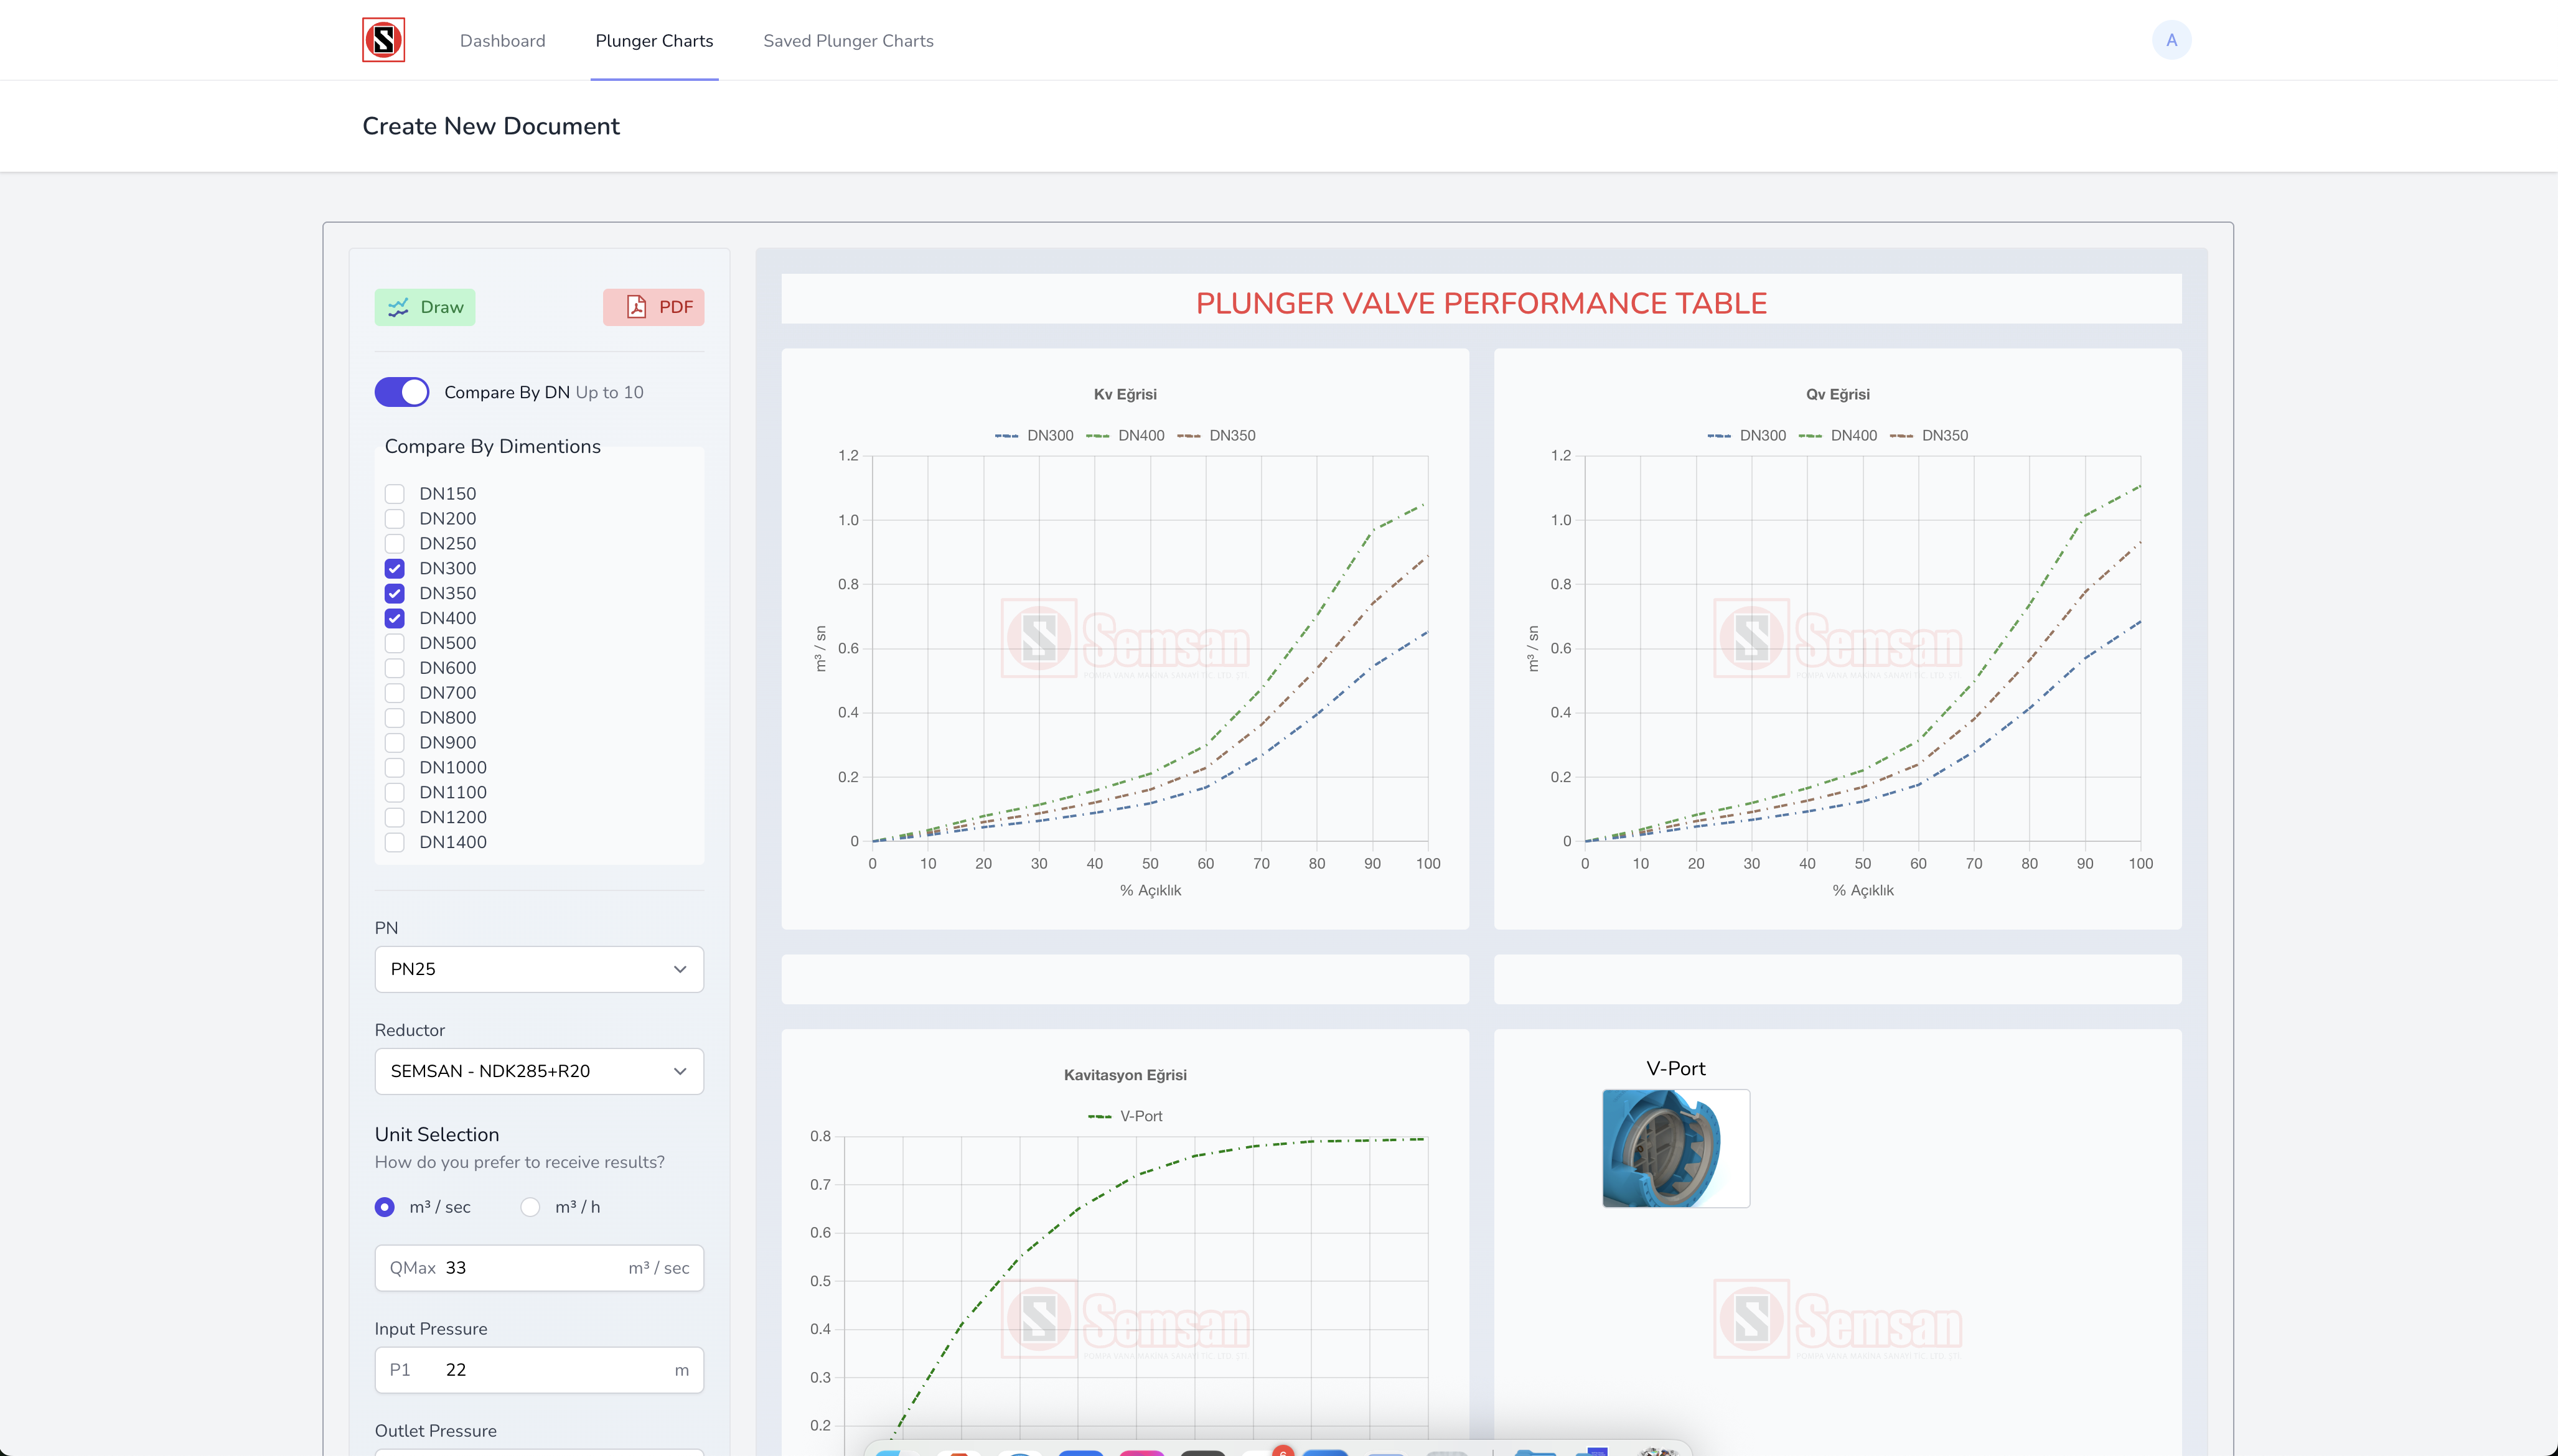Click V-Port legend marker in the Kavitasyon chart

1099,1116
